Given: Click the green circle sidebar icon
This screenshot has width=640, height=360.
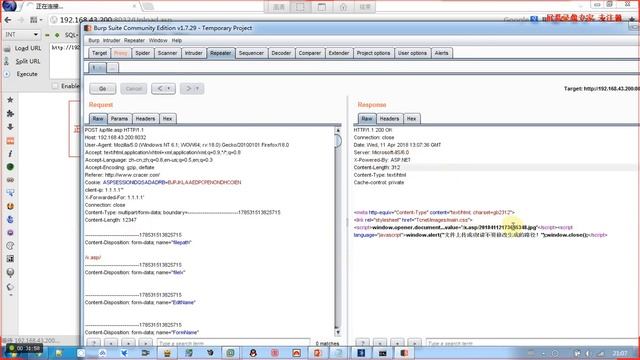Looking at the screenshot, I should point(10,167).
